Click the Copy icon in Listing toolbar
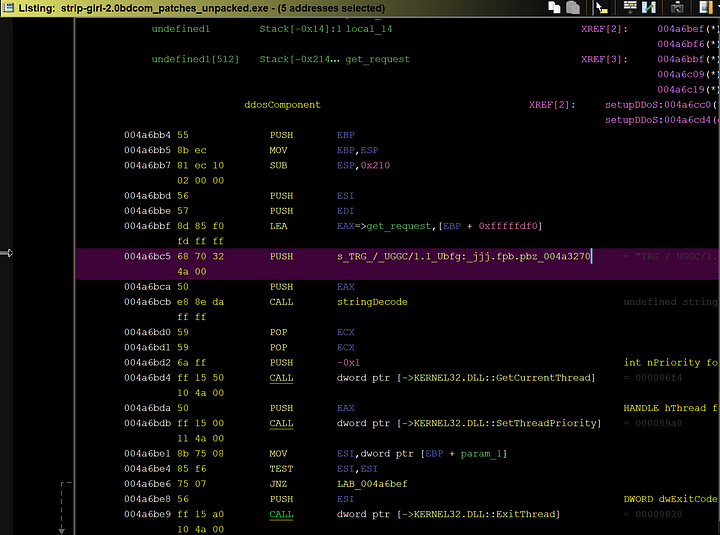720x535 pixels. click(554, 7)
